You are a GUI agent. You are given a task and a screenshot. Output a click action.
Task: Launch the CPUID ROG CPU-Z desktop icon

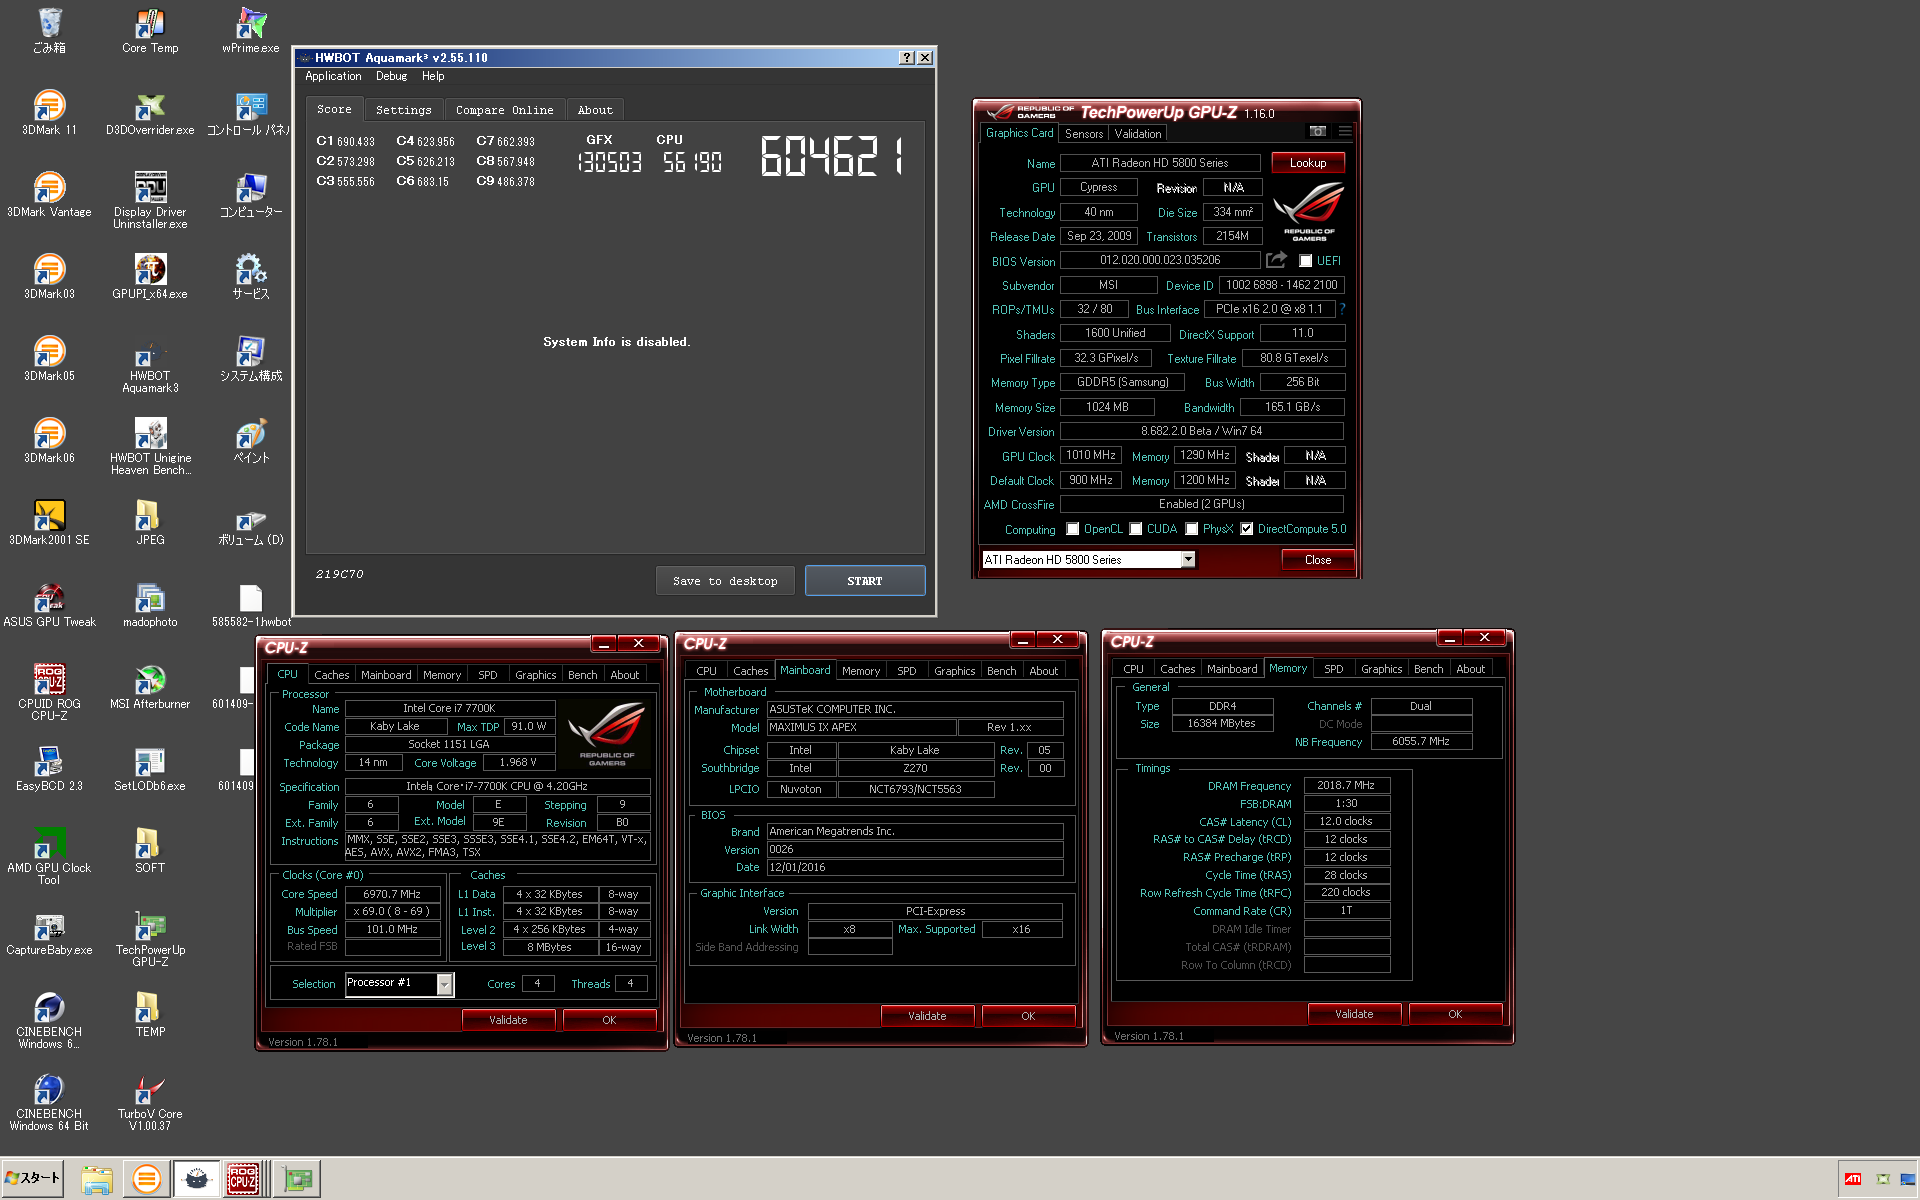click(49, 693)
